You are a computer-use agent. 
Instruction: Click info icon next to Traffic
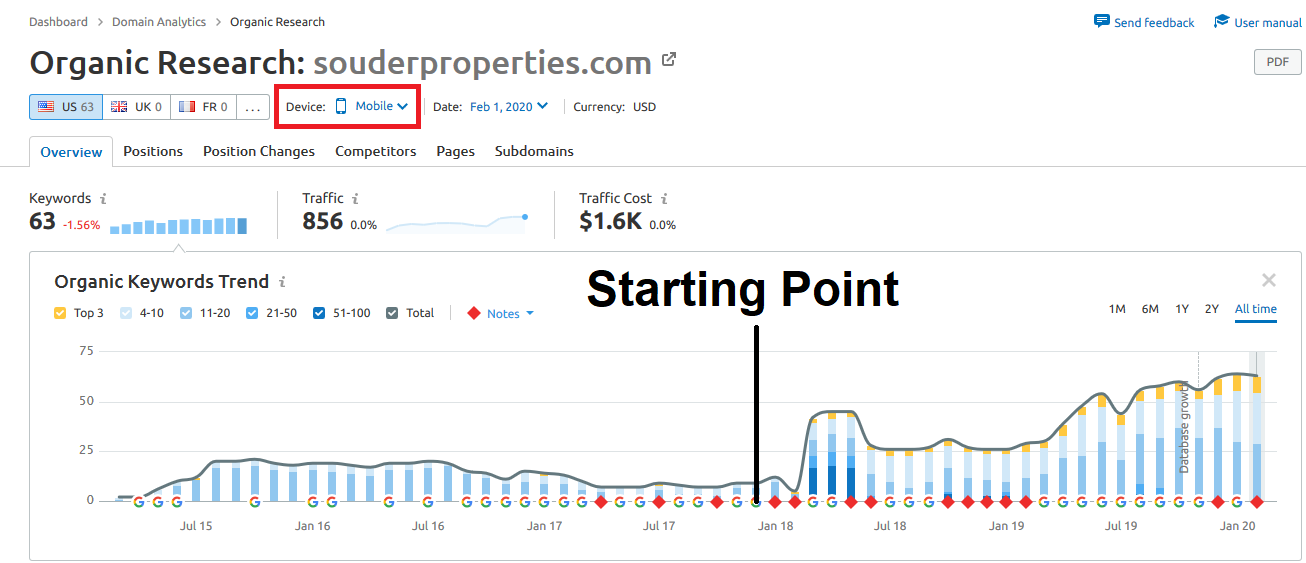click(356, 199)
